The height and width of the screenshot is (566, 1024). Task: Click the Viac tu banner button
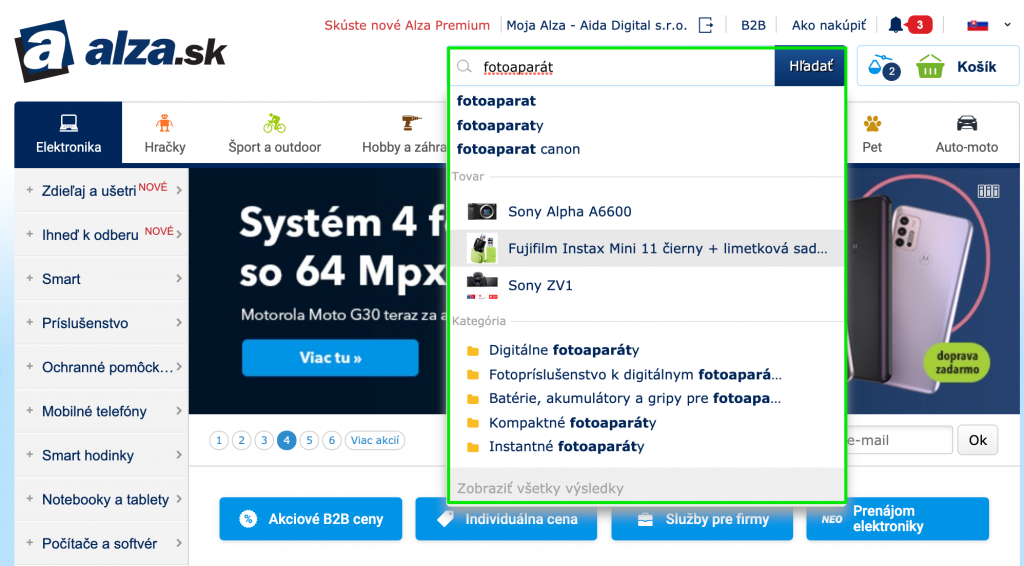click(330, 358)
